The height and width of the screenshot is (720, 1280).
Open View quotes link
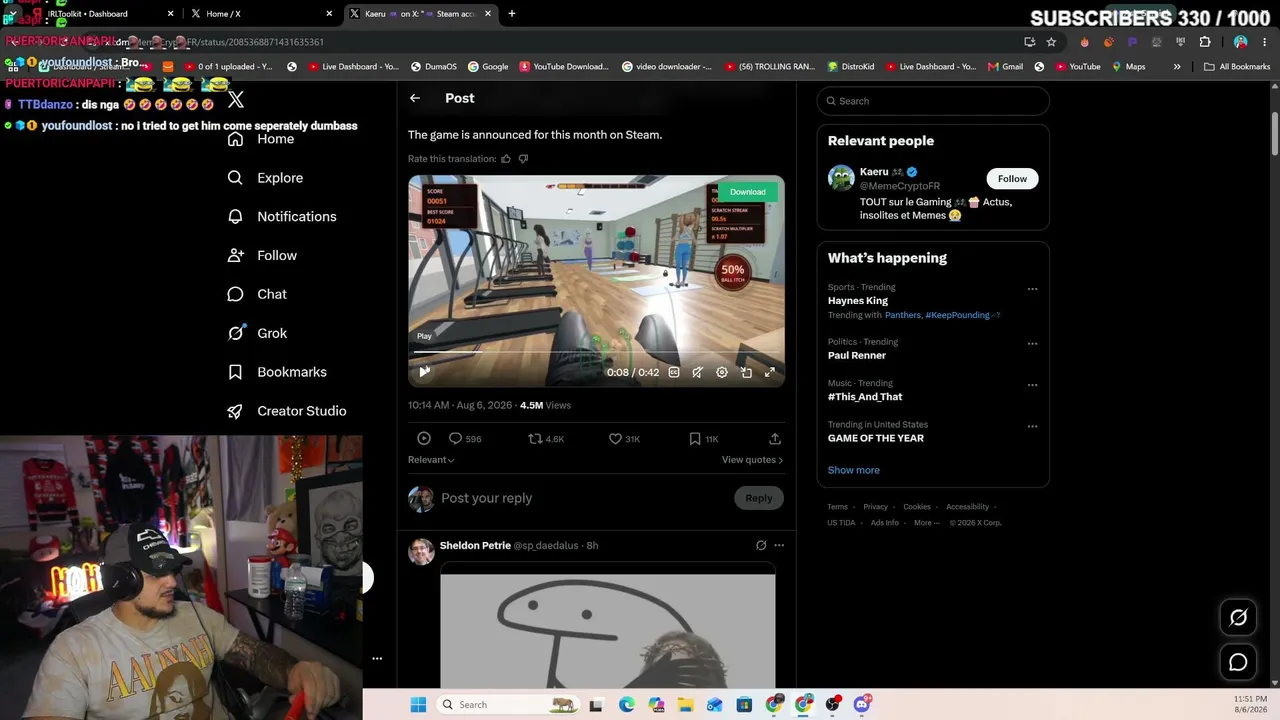coord(752,460)
